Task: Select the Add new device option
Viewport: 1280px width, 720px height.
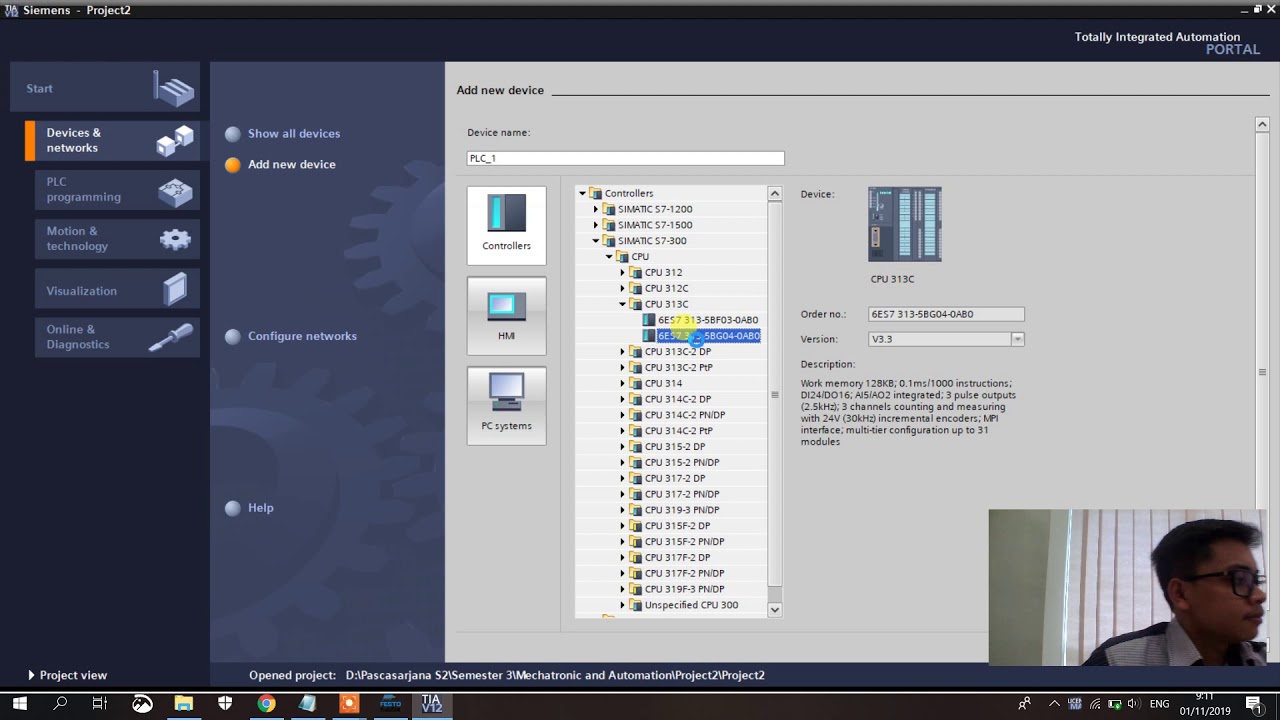Action: pos(292,164)
